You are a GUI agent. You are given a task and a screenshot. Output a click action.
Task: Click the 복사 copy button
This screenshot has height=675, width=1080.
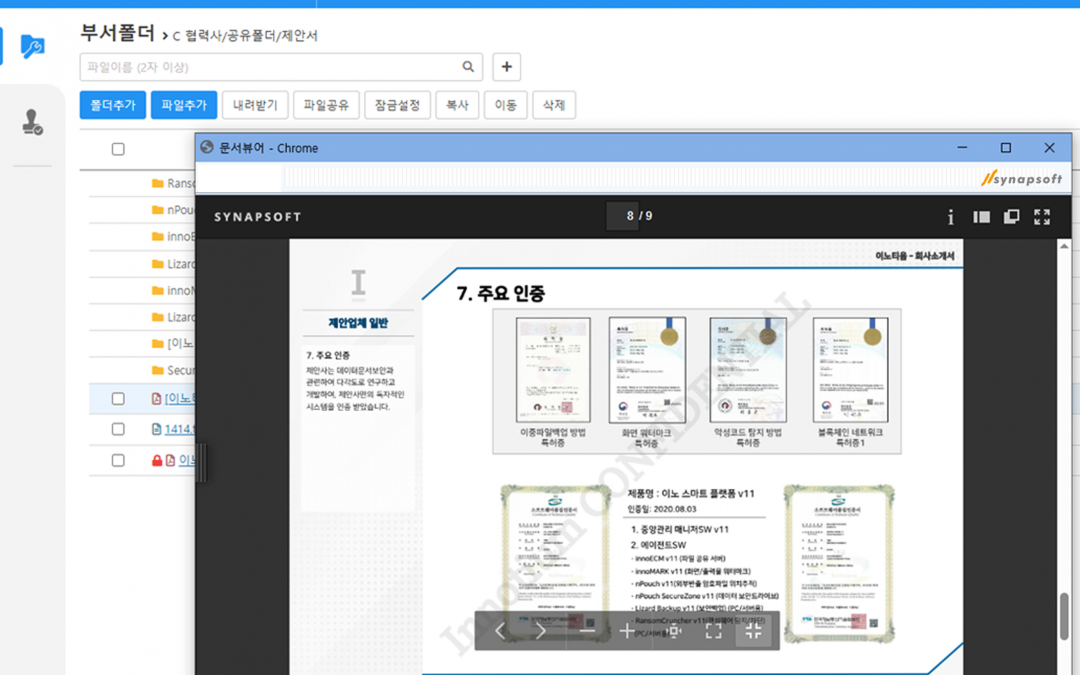(457, 105)
